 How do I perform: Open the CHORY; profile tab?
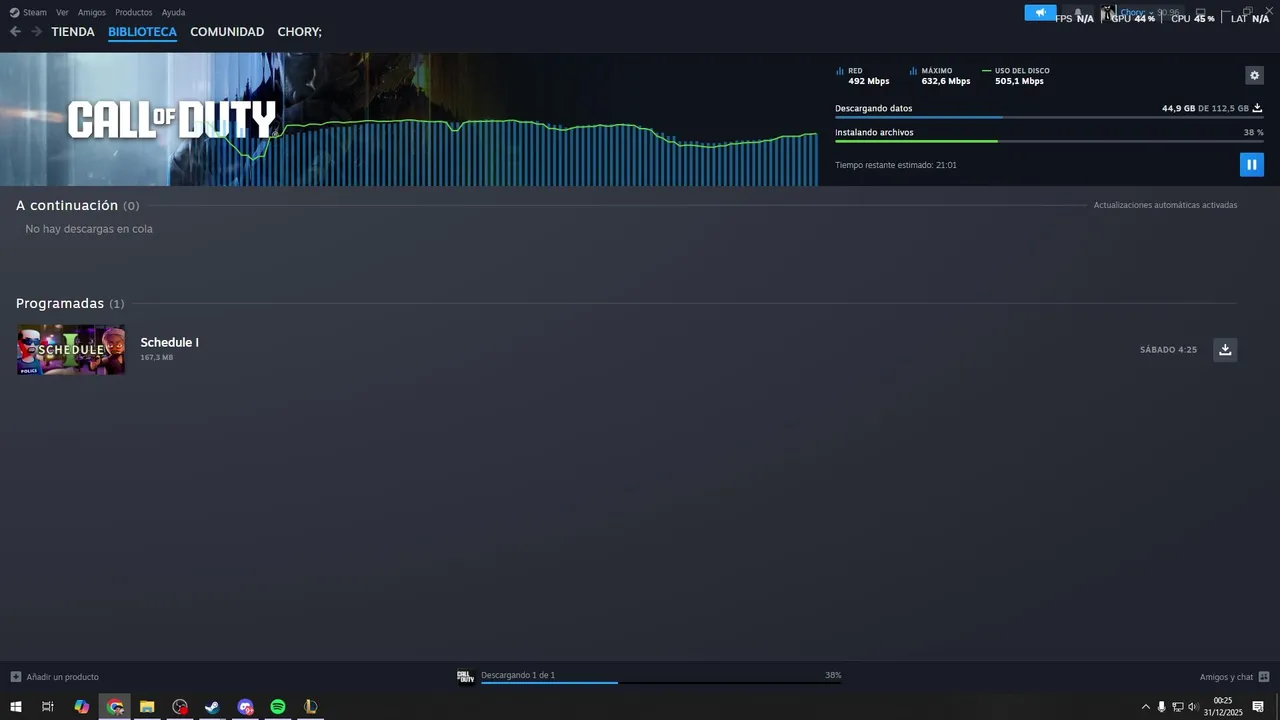300,32
